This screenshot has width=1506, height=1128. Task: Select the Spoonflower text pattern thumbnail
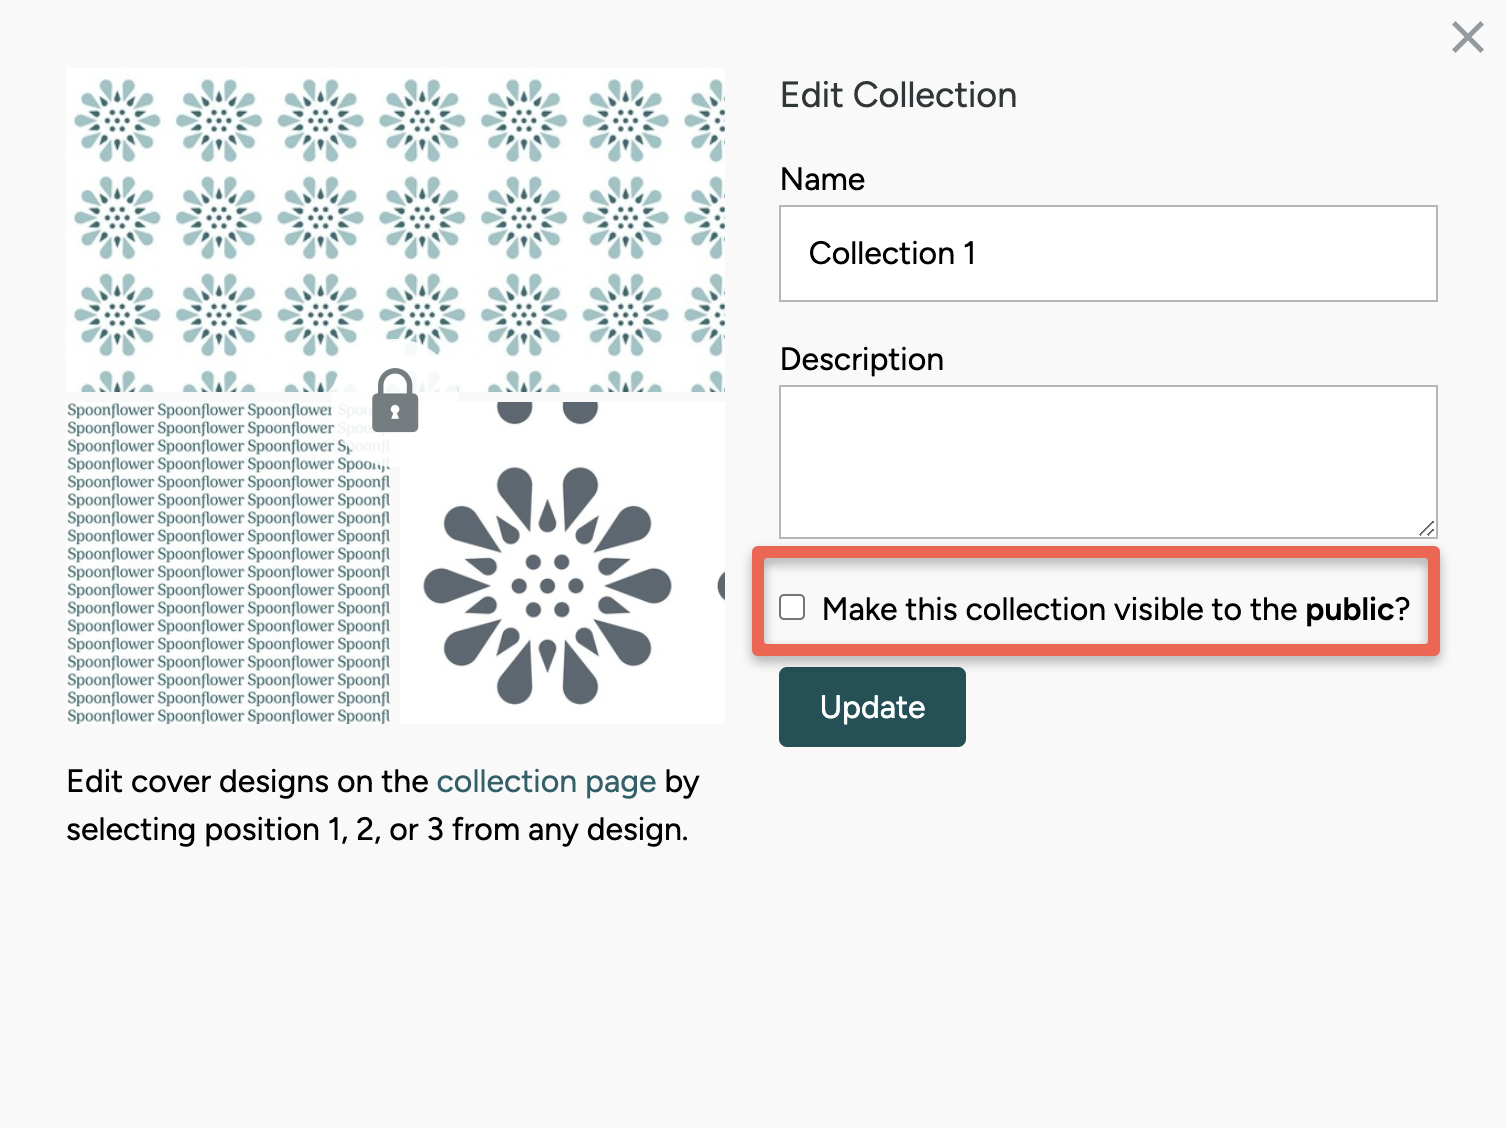tap(228, 563)
